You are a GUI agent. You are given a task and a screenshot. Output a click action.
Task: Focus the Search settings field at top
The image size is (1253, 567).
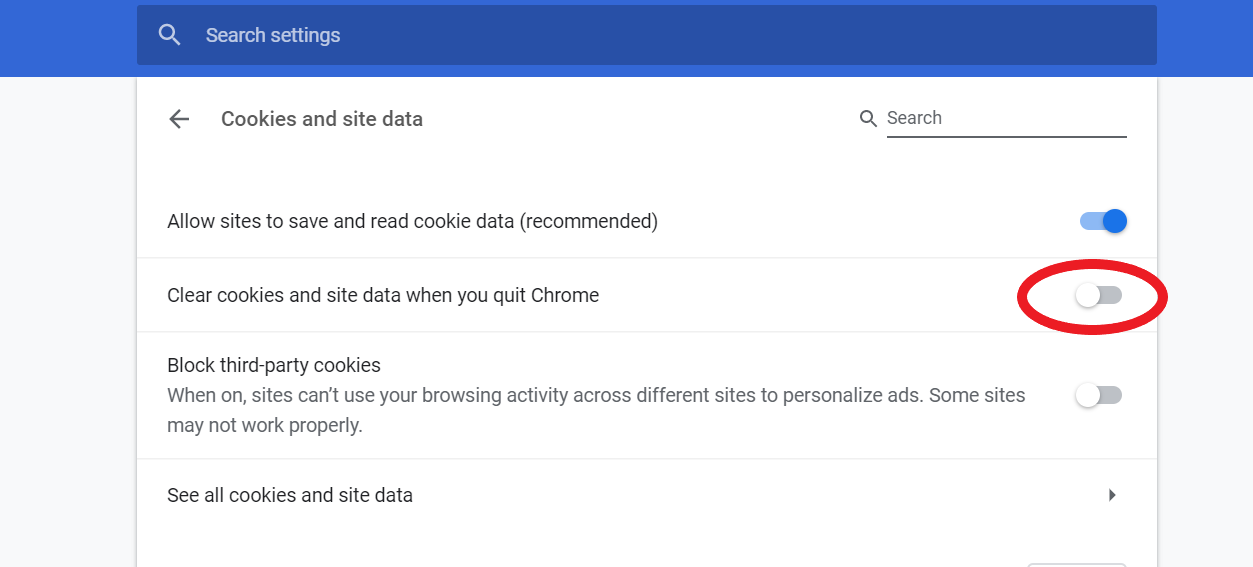(x=600, y=35)
